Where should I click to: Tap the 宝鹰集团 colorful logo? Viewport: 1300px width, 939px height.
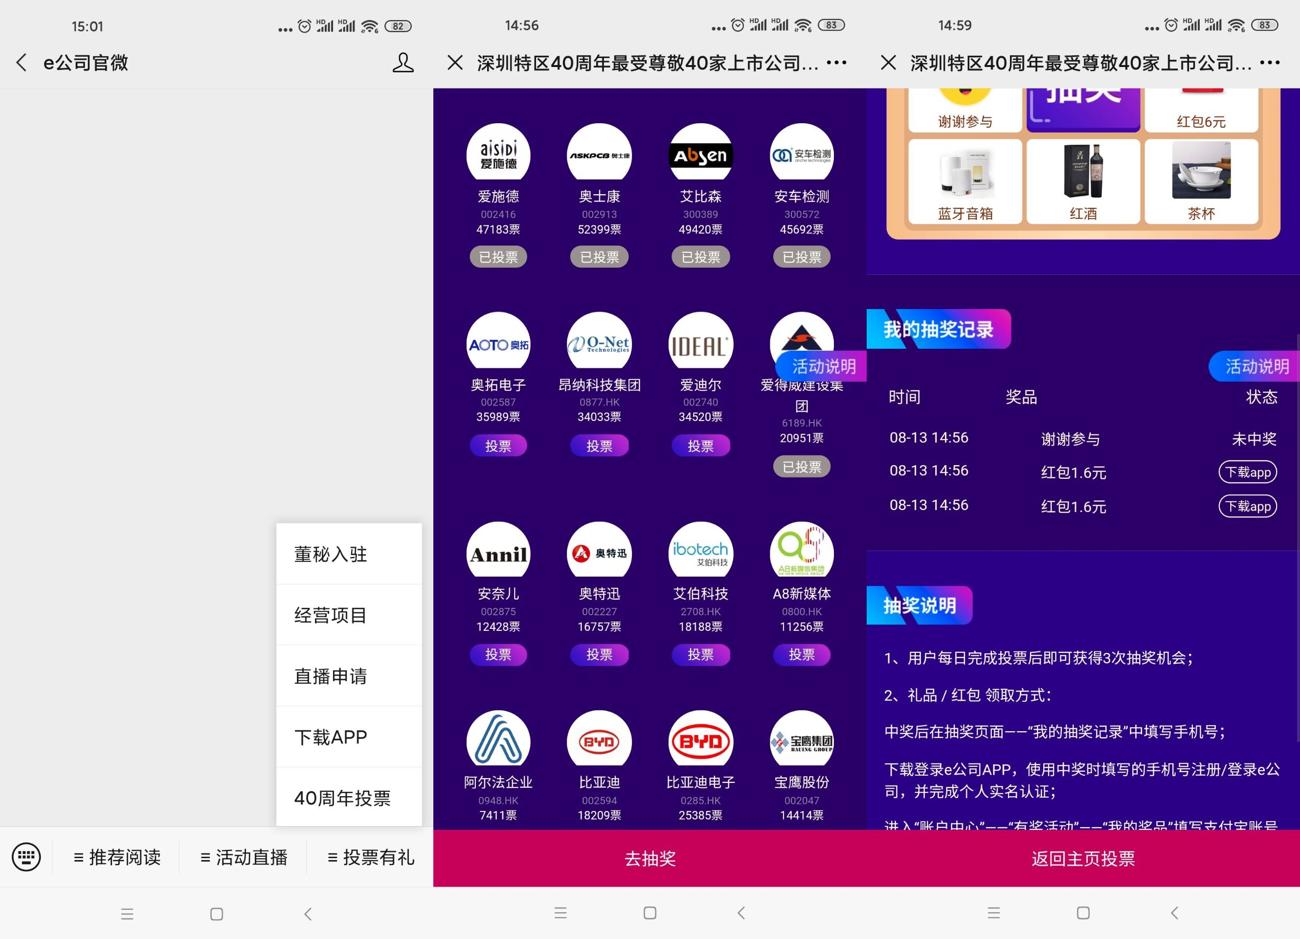[801, 740]
